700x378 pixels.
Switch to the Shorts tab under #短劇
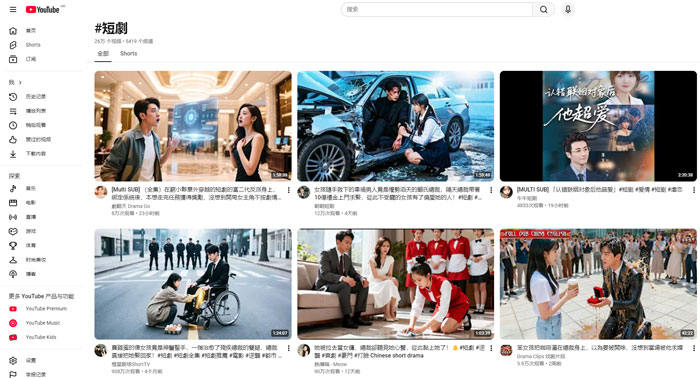click(129, 54)
